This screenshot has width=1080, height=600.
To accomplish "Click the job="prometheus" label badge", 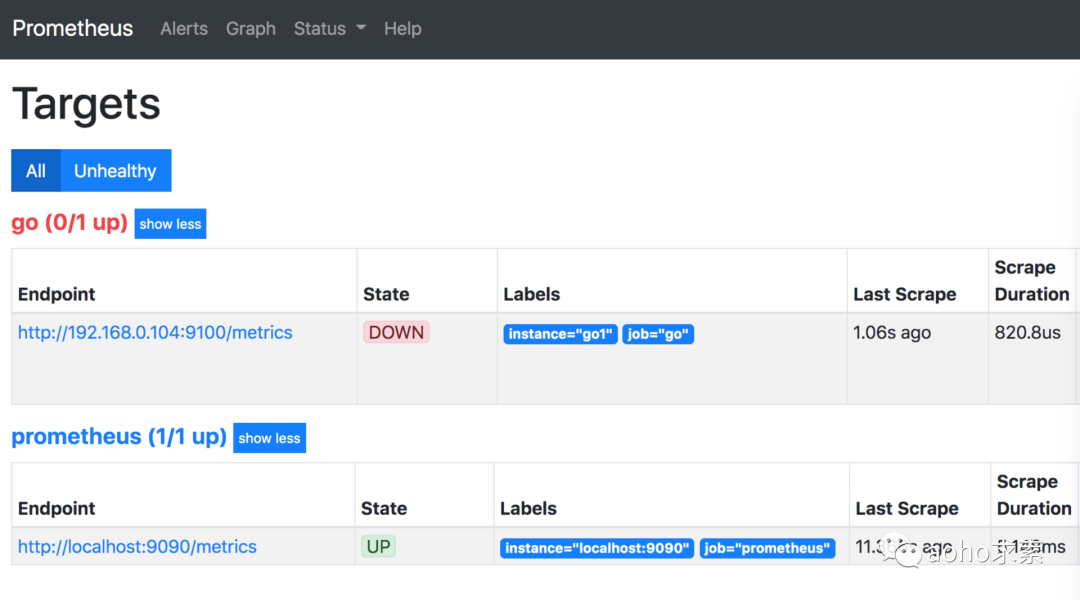I will click(x=767, y=548).
